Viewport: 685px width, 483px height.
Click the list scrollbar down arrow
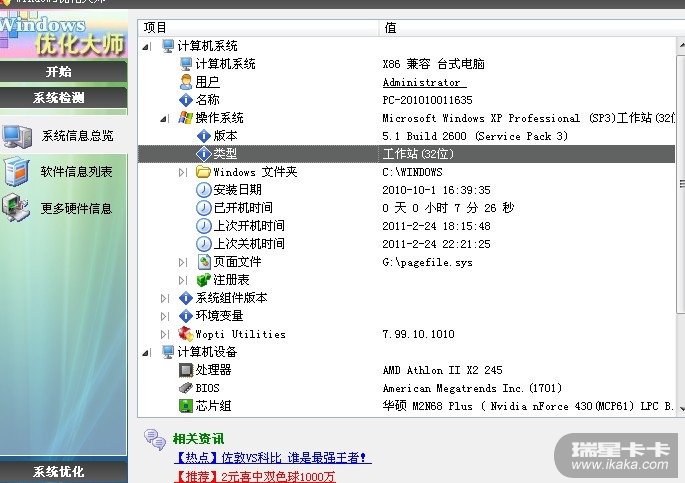point(681,408)
